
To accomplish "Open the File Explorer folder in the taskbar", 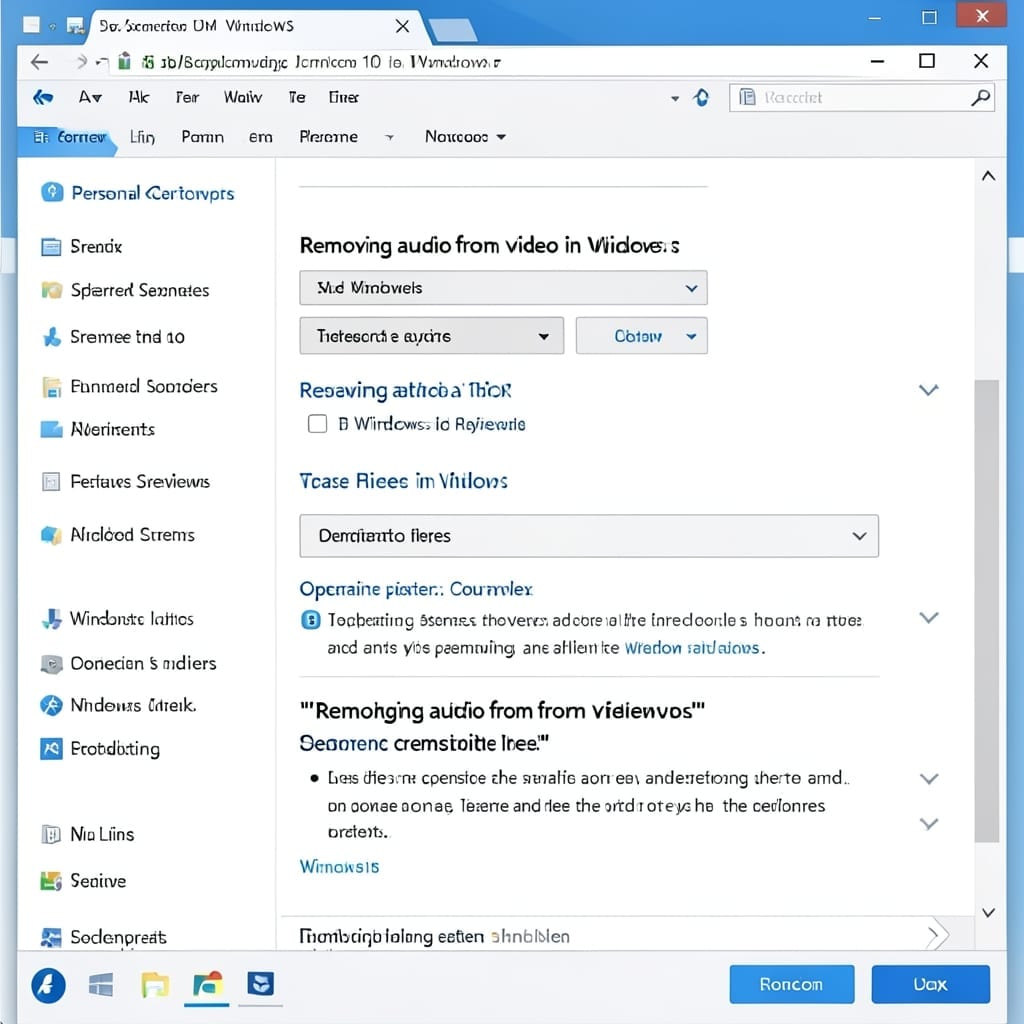I will click(155, 985).
